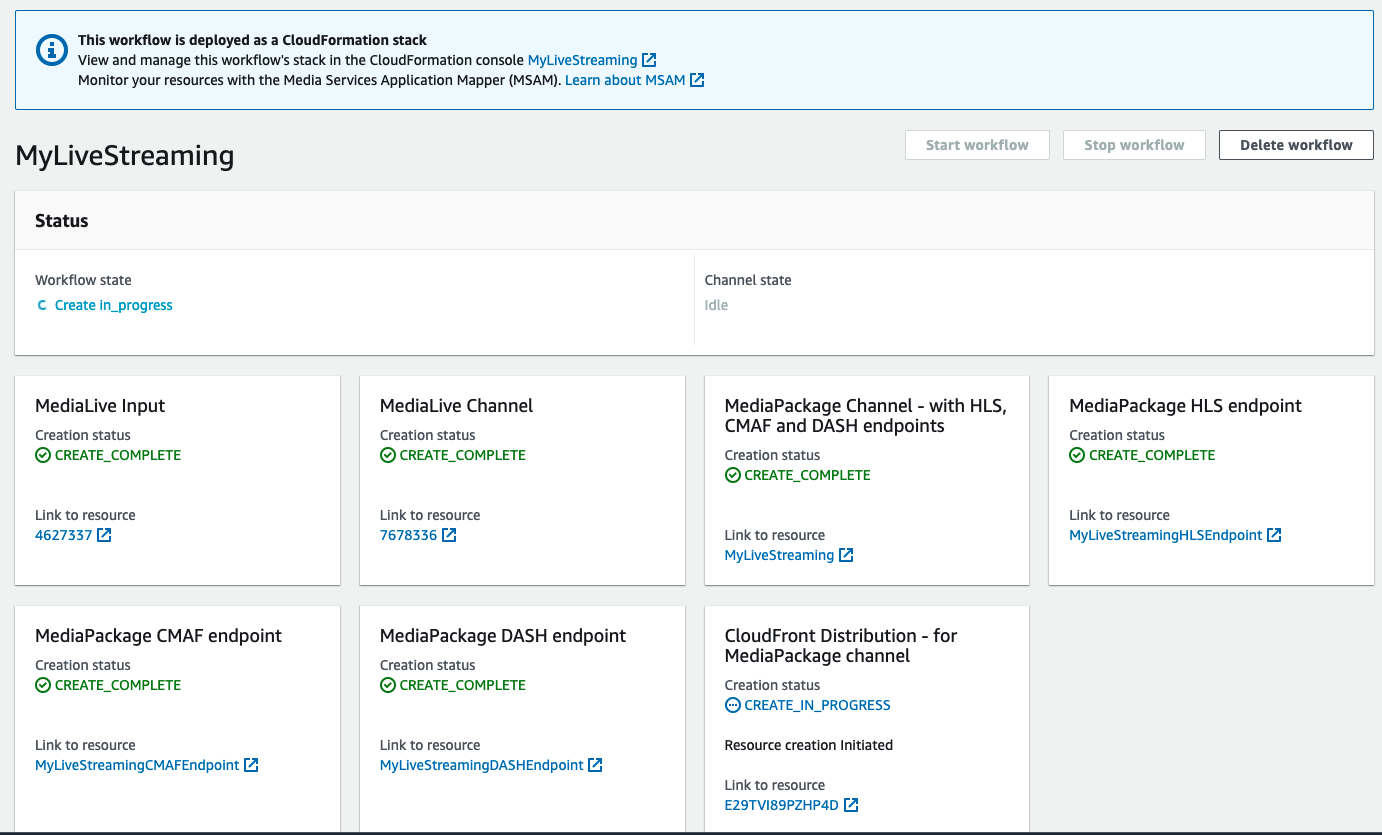Click CREATE_COMPLETE text under MediaPackage HLS endpoint

(x=1152, y=455)
